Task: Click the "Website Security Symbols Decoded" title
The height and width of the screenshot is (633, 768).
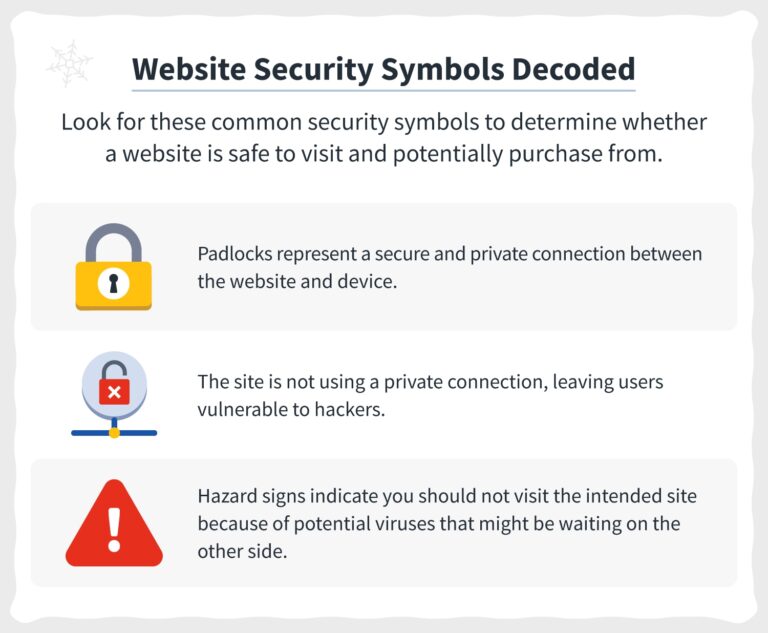Action: [383, 69]
